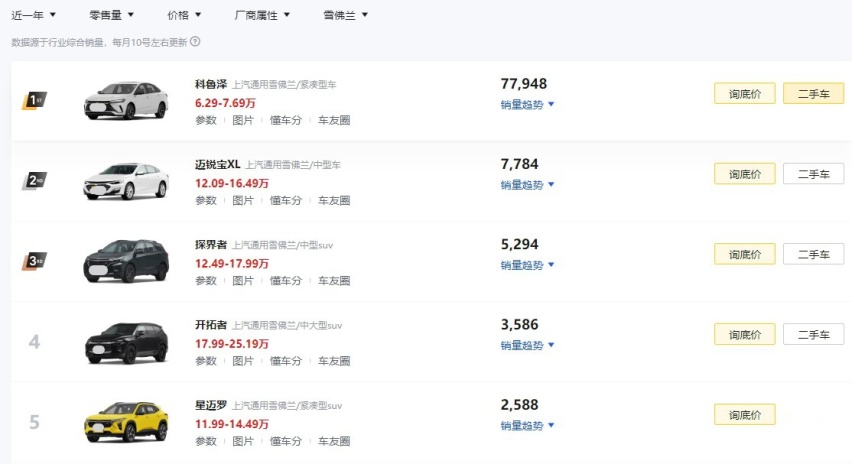Viewport: 852px width, 464px height.
Task: Click 询底价 button for 科鲁泽
Action: click(744, 93)
